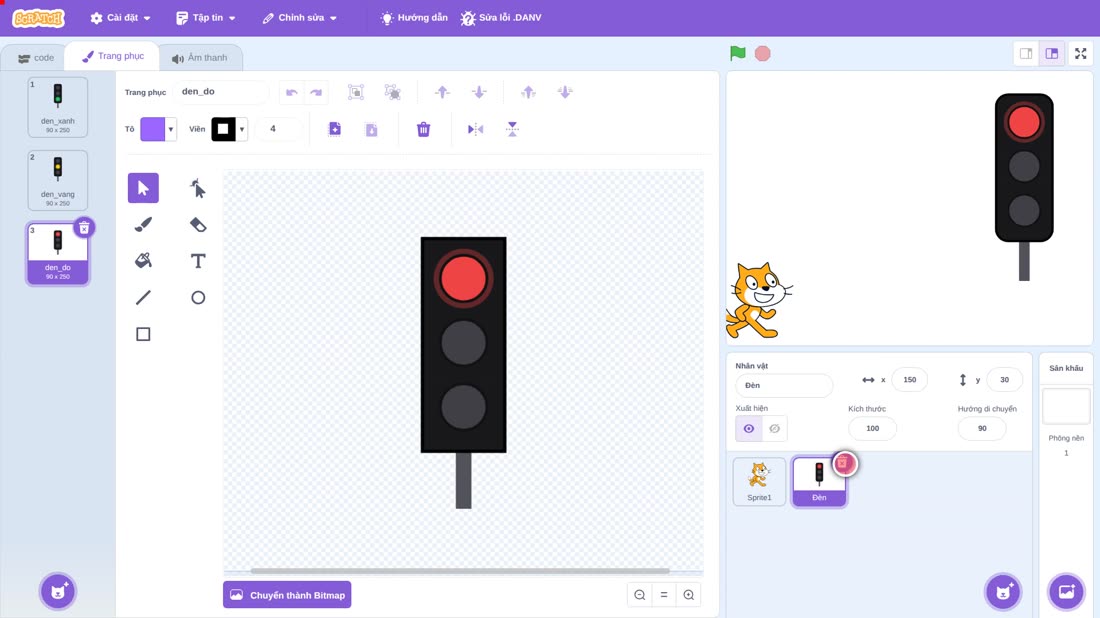Hide the sprite with crossed-eye button

click(774, 429)
